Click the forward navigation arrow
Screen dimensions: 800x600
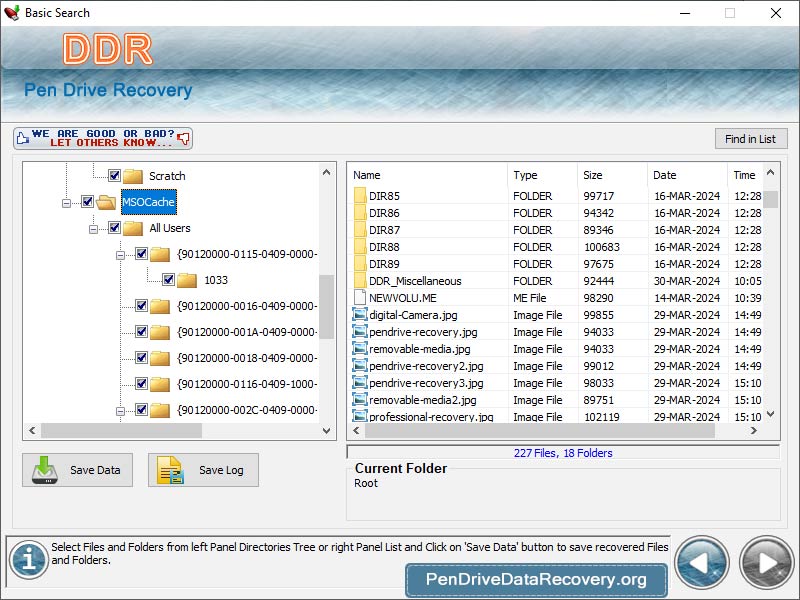pos(765,563)
